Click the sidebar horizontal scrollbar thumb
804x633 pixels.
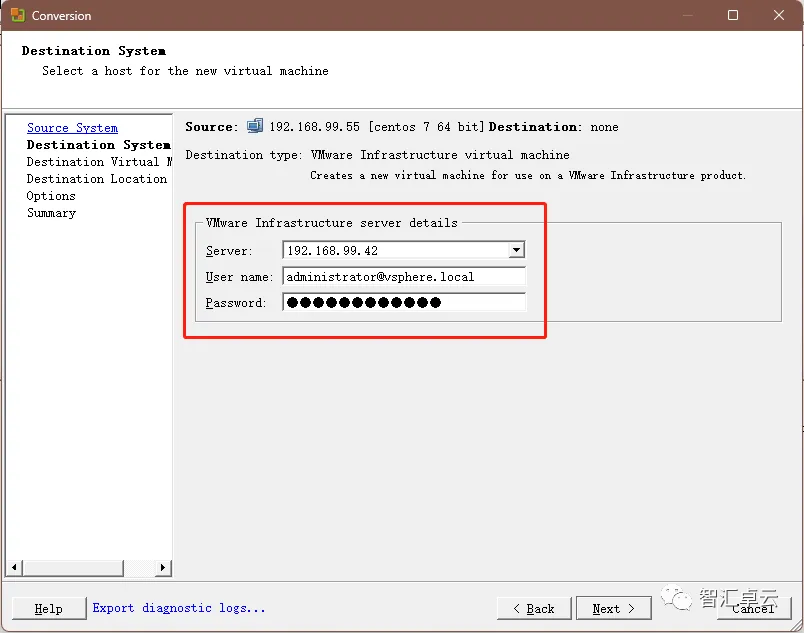coord(73,567)
